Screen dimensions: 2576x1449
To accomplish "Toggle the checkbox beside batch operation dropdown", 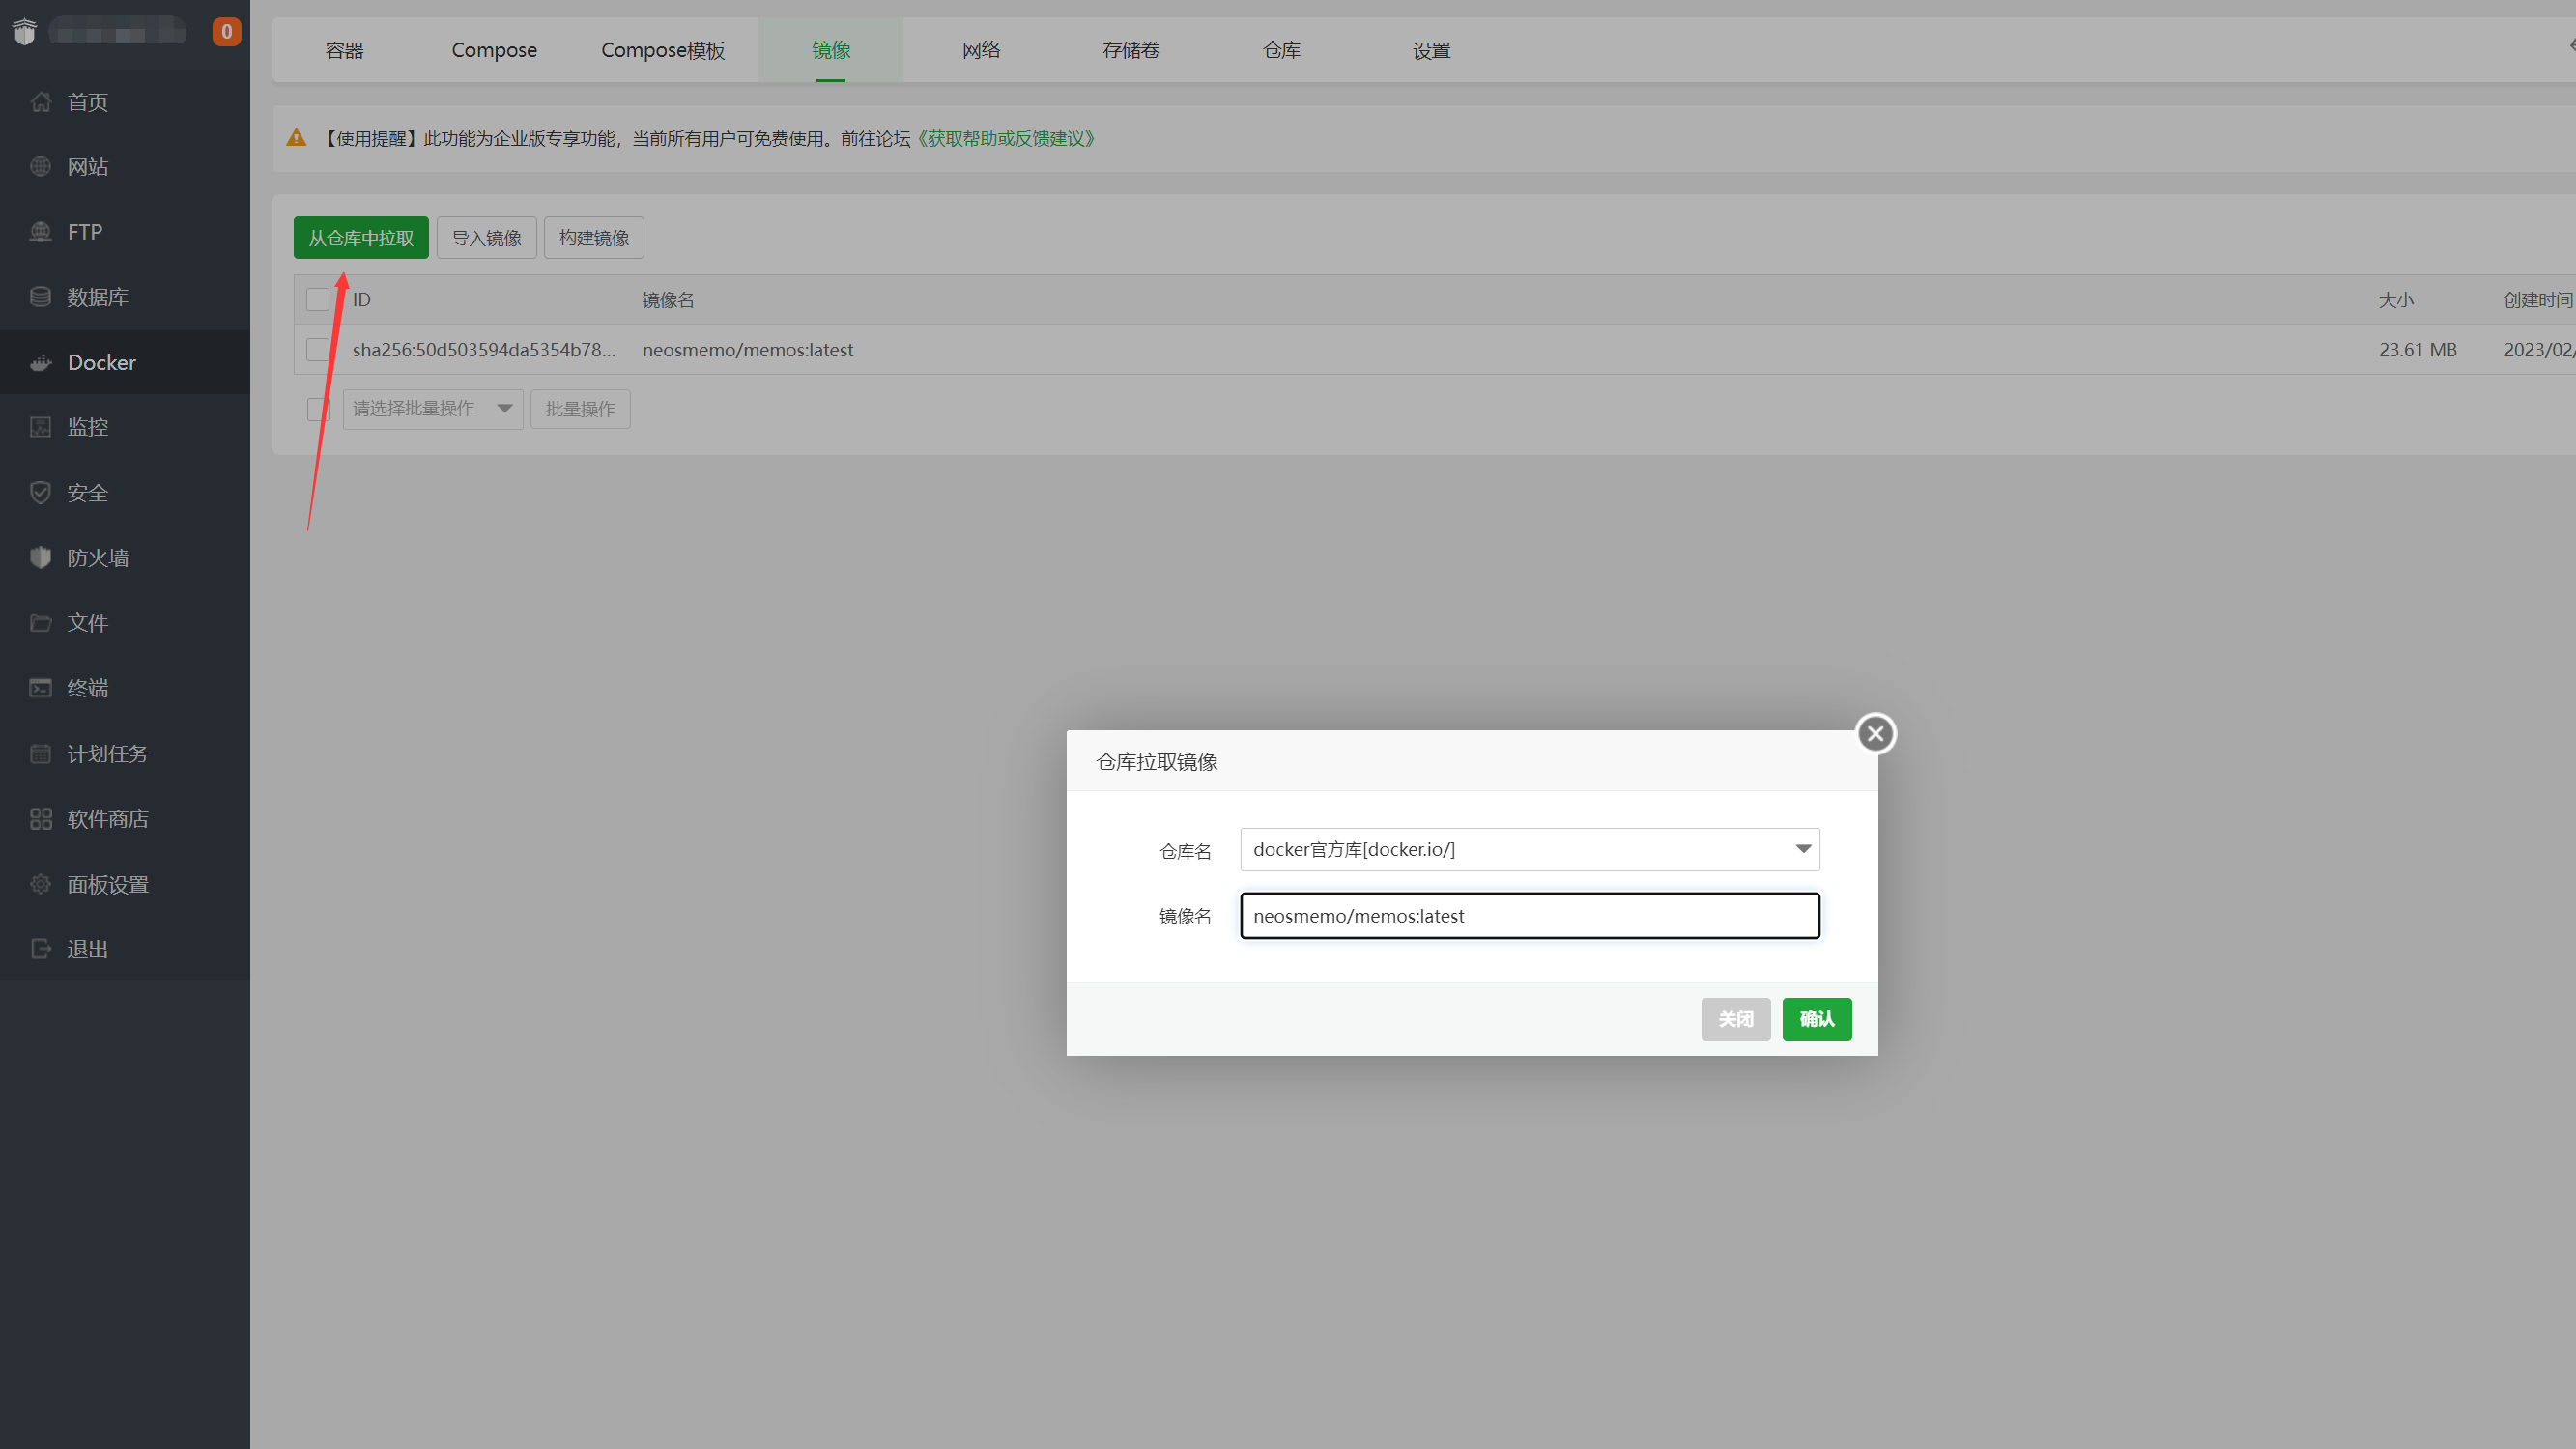I will [x=317, y=409].
